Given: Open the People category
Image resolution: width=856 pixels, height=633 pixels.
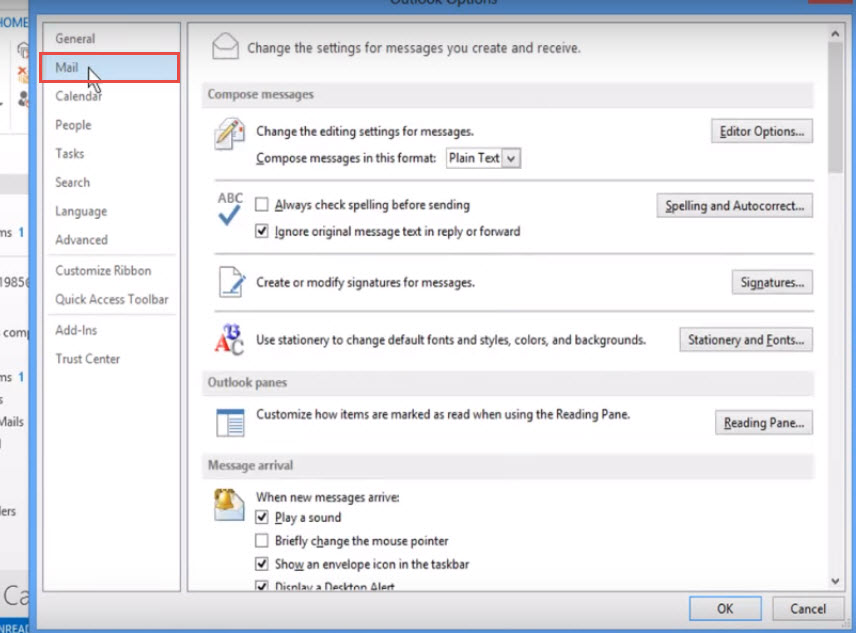Looking at the screenshot, I should (111, 125).
